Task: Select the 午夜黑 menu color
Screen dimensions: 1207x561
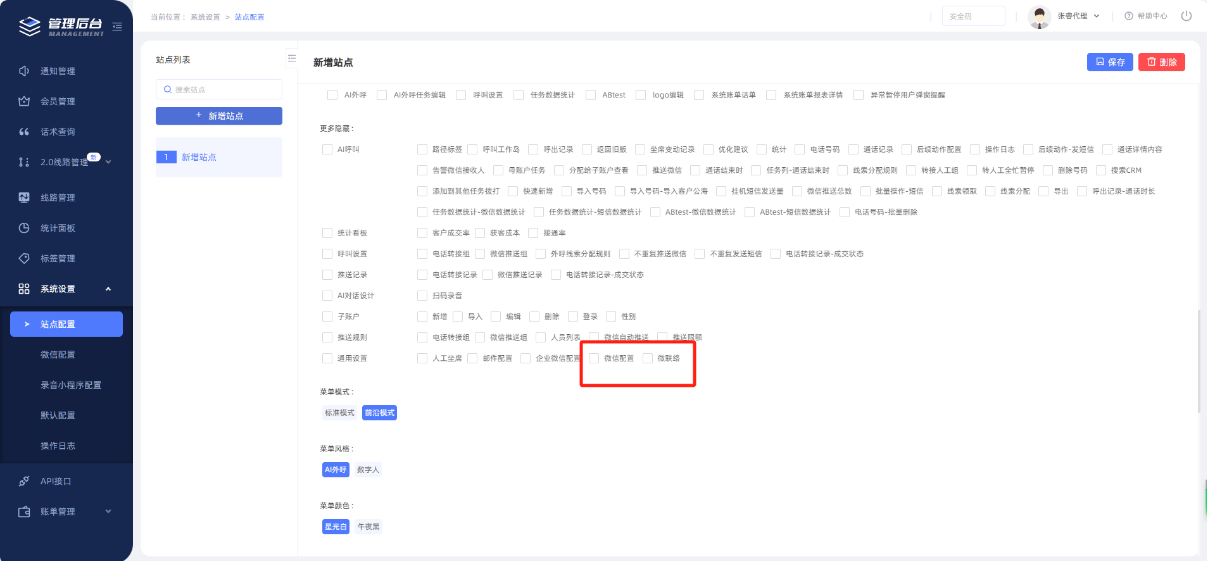Action: coord(370,526)
